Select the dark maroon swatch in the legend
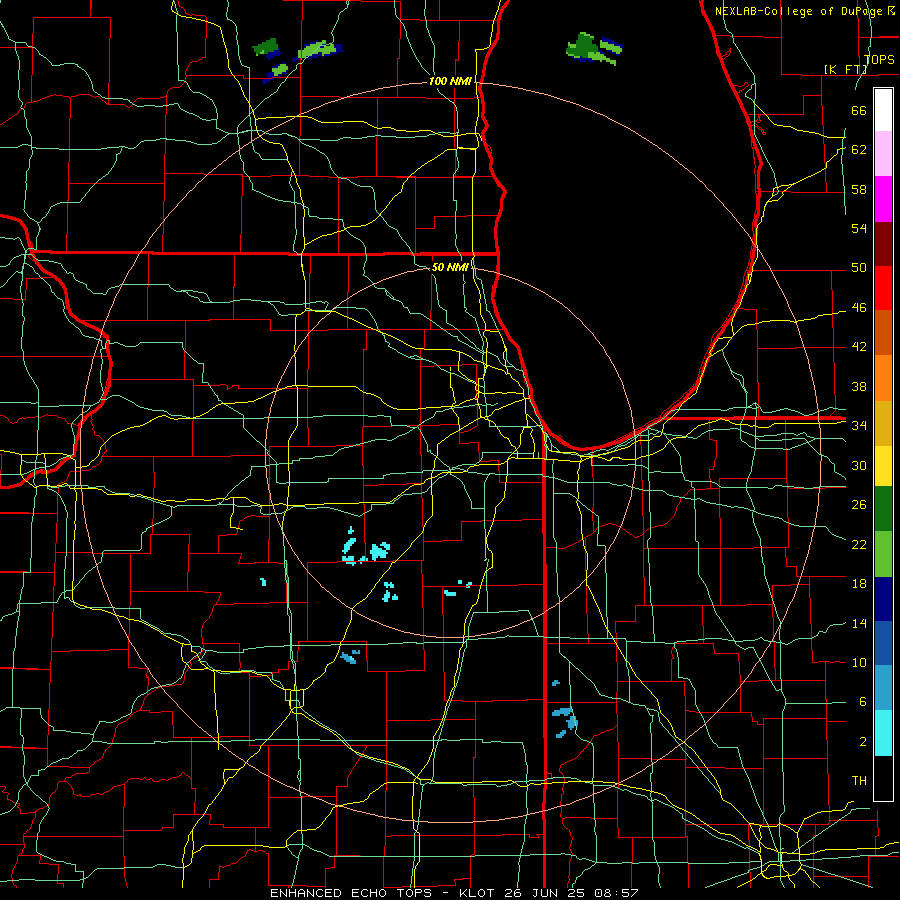This screenshot has height=900, width=900. click(x=883, y=243)
